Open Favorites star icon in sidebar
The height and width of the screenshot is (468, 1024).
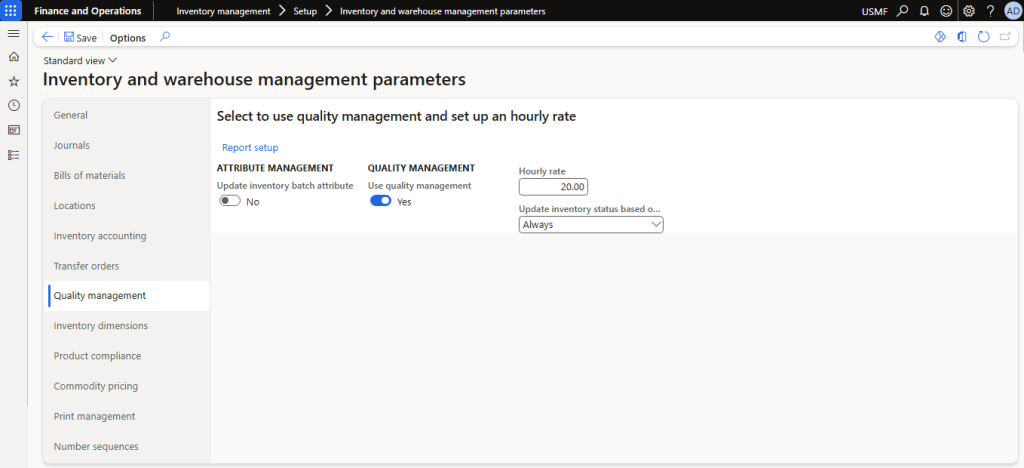(13, 81)
